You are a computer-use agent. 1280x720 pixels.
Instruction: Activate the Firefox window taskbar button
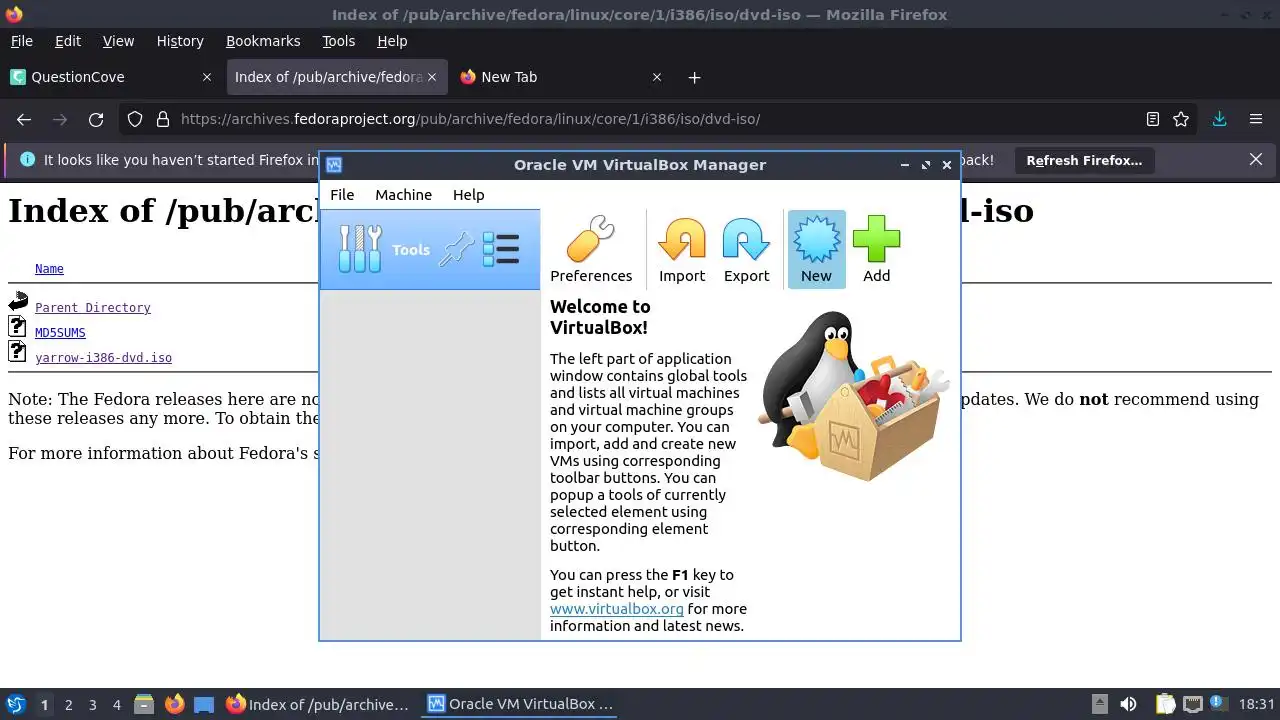click(x=318, y=704)
